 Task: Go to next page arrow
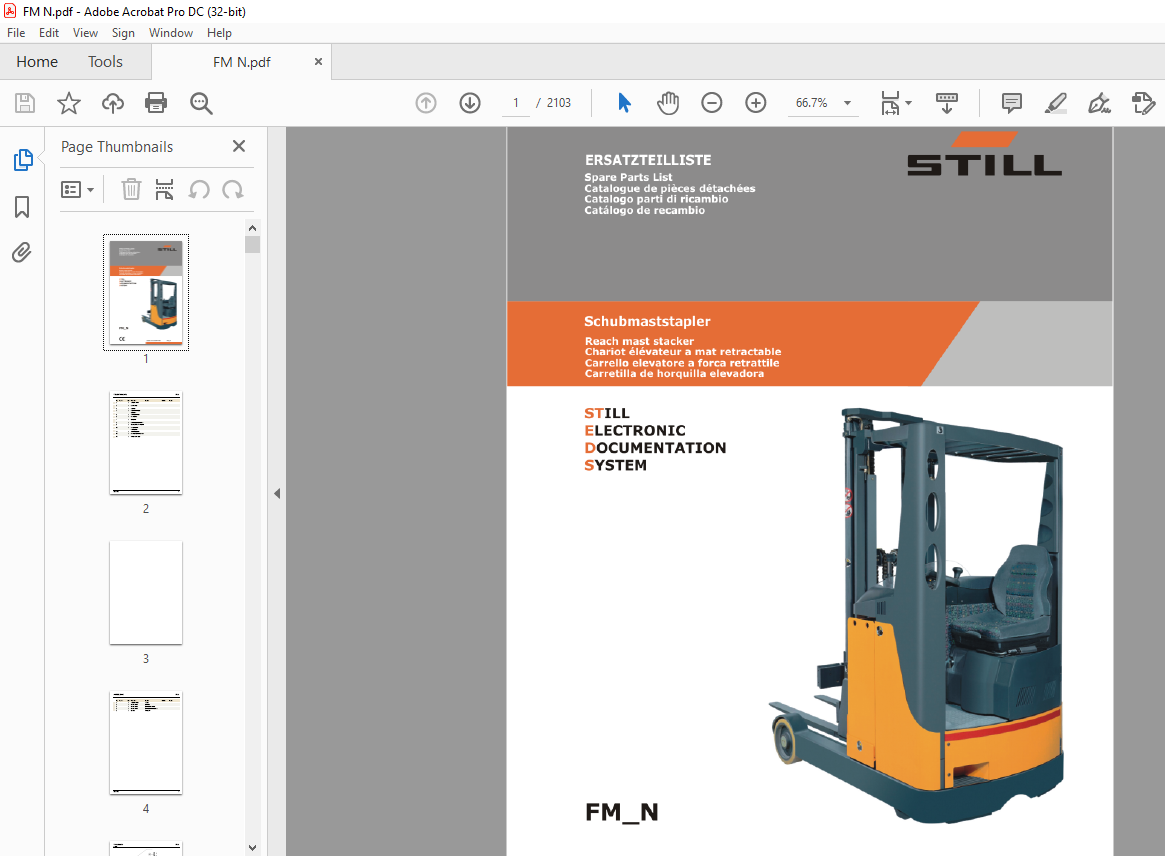coord(470,103)
